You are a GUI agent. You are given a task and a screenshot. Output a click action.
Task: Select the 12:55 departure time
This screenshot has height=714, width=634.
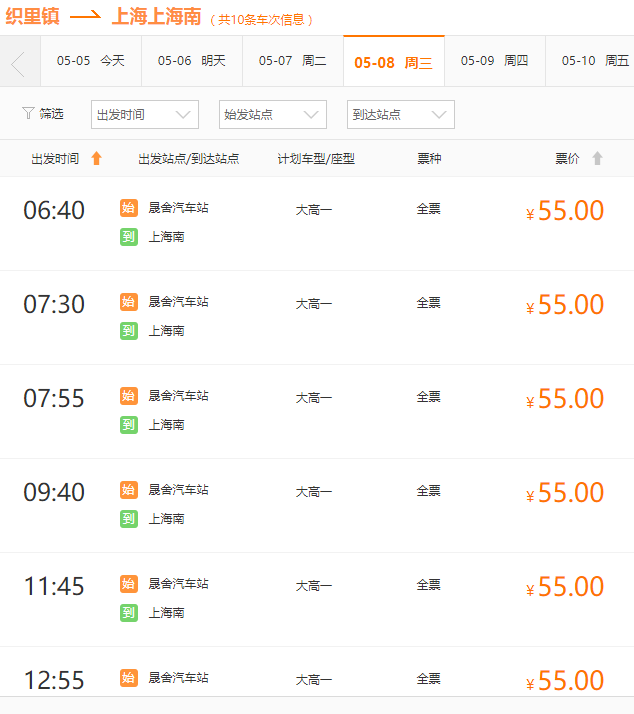tap(54, 680)
